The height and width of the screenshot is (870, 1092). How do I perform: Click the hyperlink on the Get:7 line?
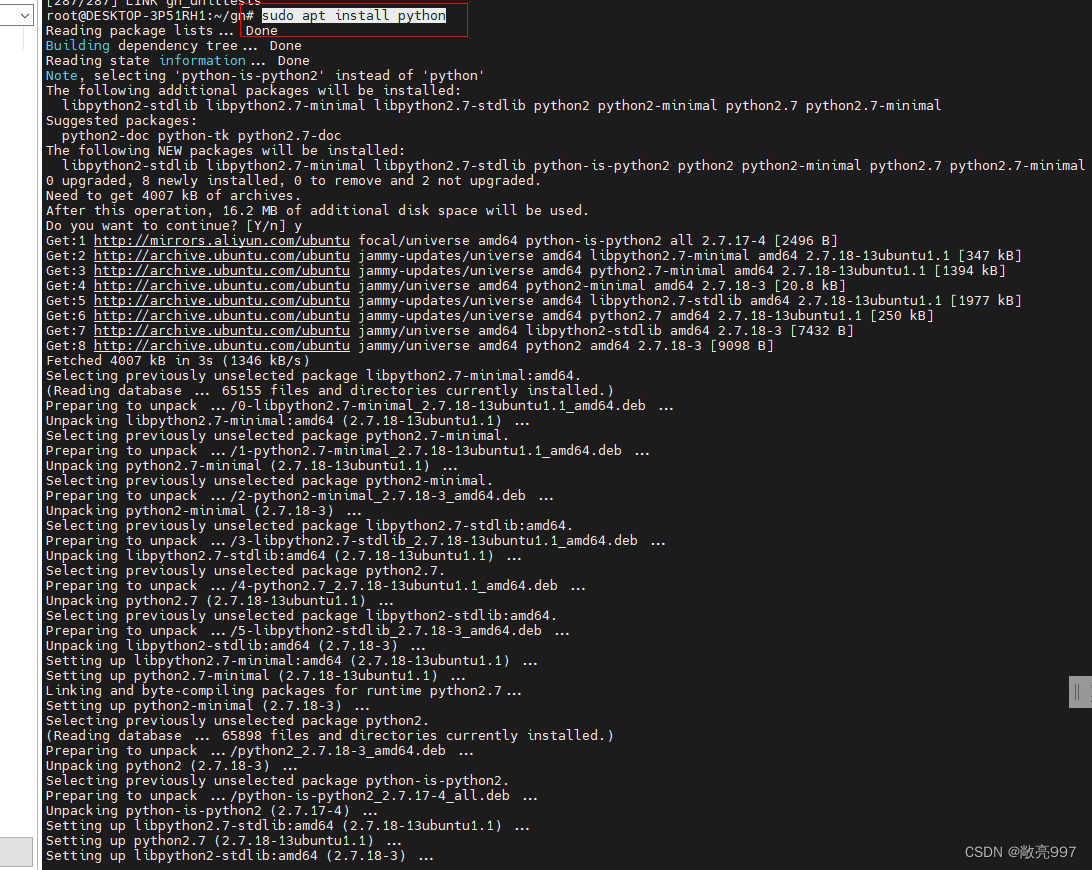pos(221,331)
